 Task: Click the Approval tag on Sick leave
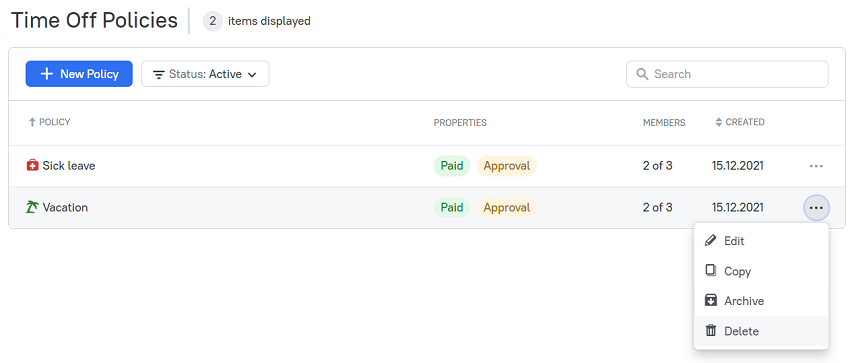[506, 166]
